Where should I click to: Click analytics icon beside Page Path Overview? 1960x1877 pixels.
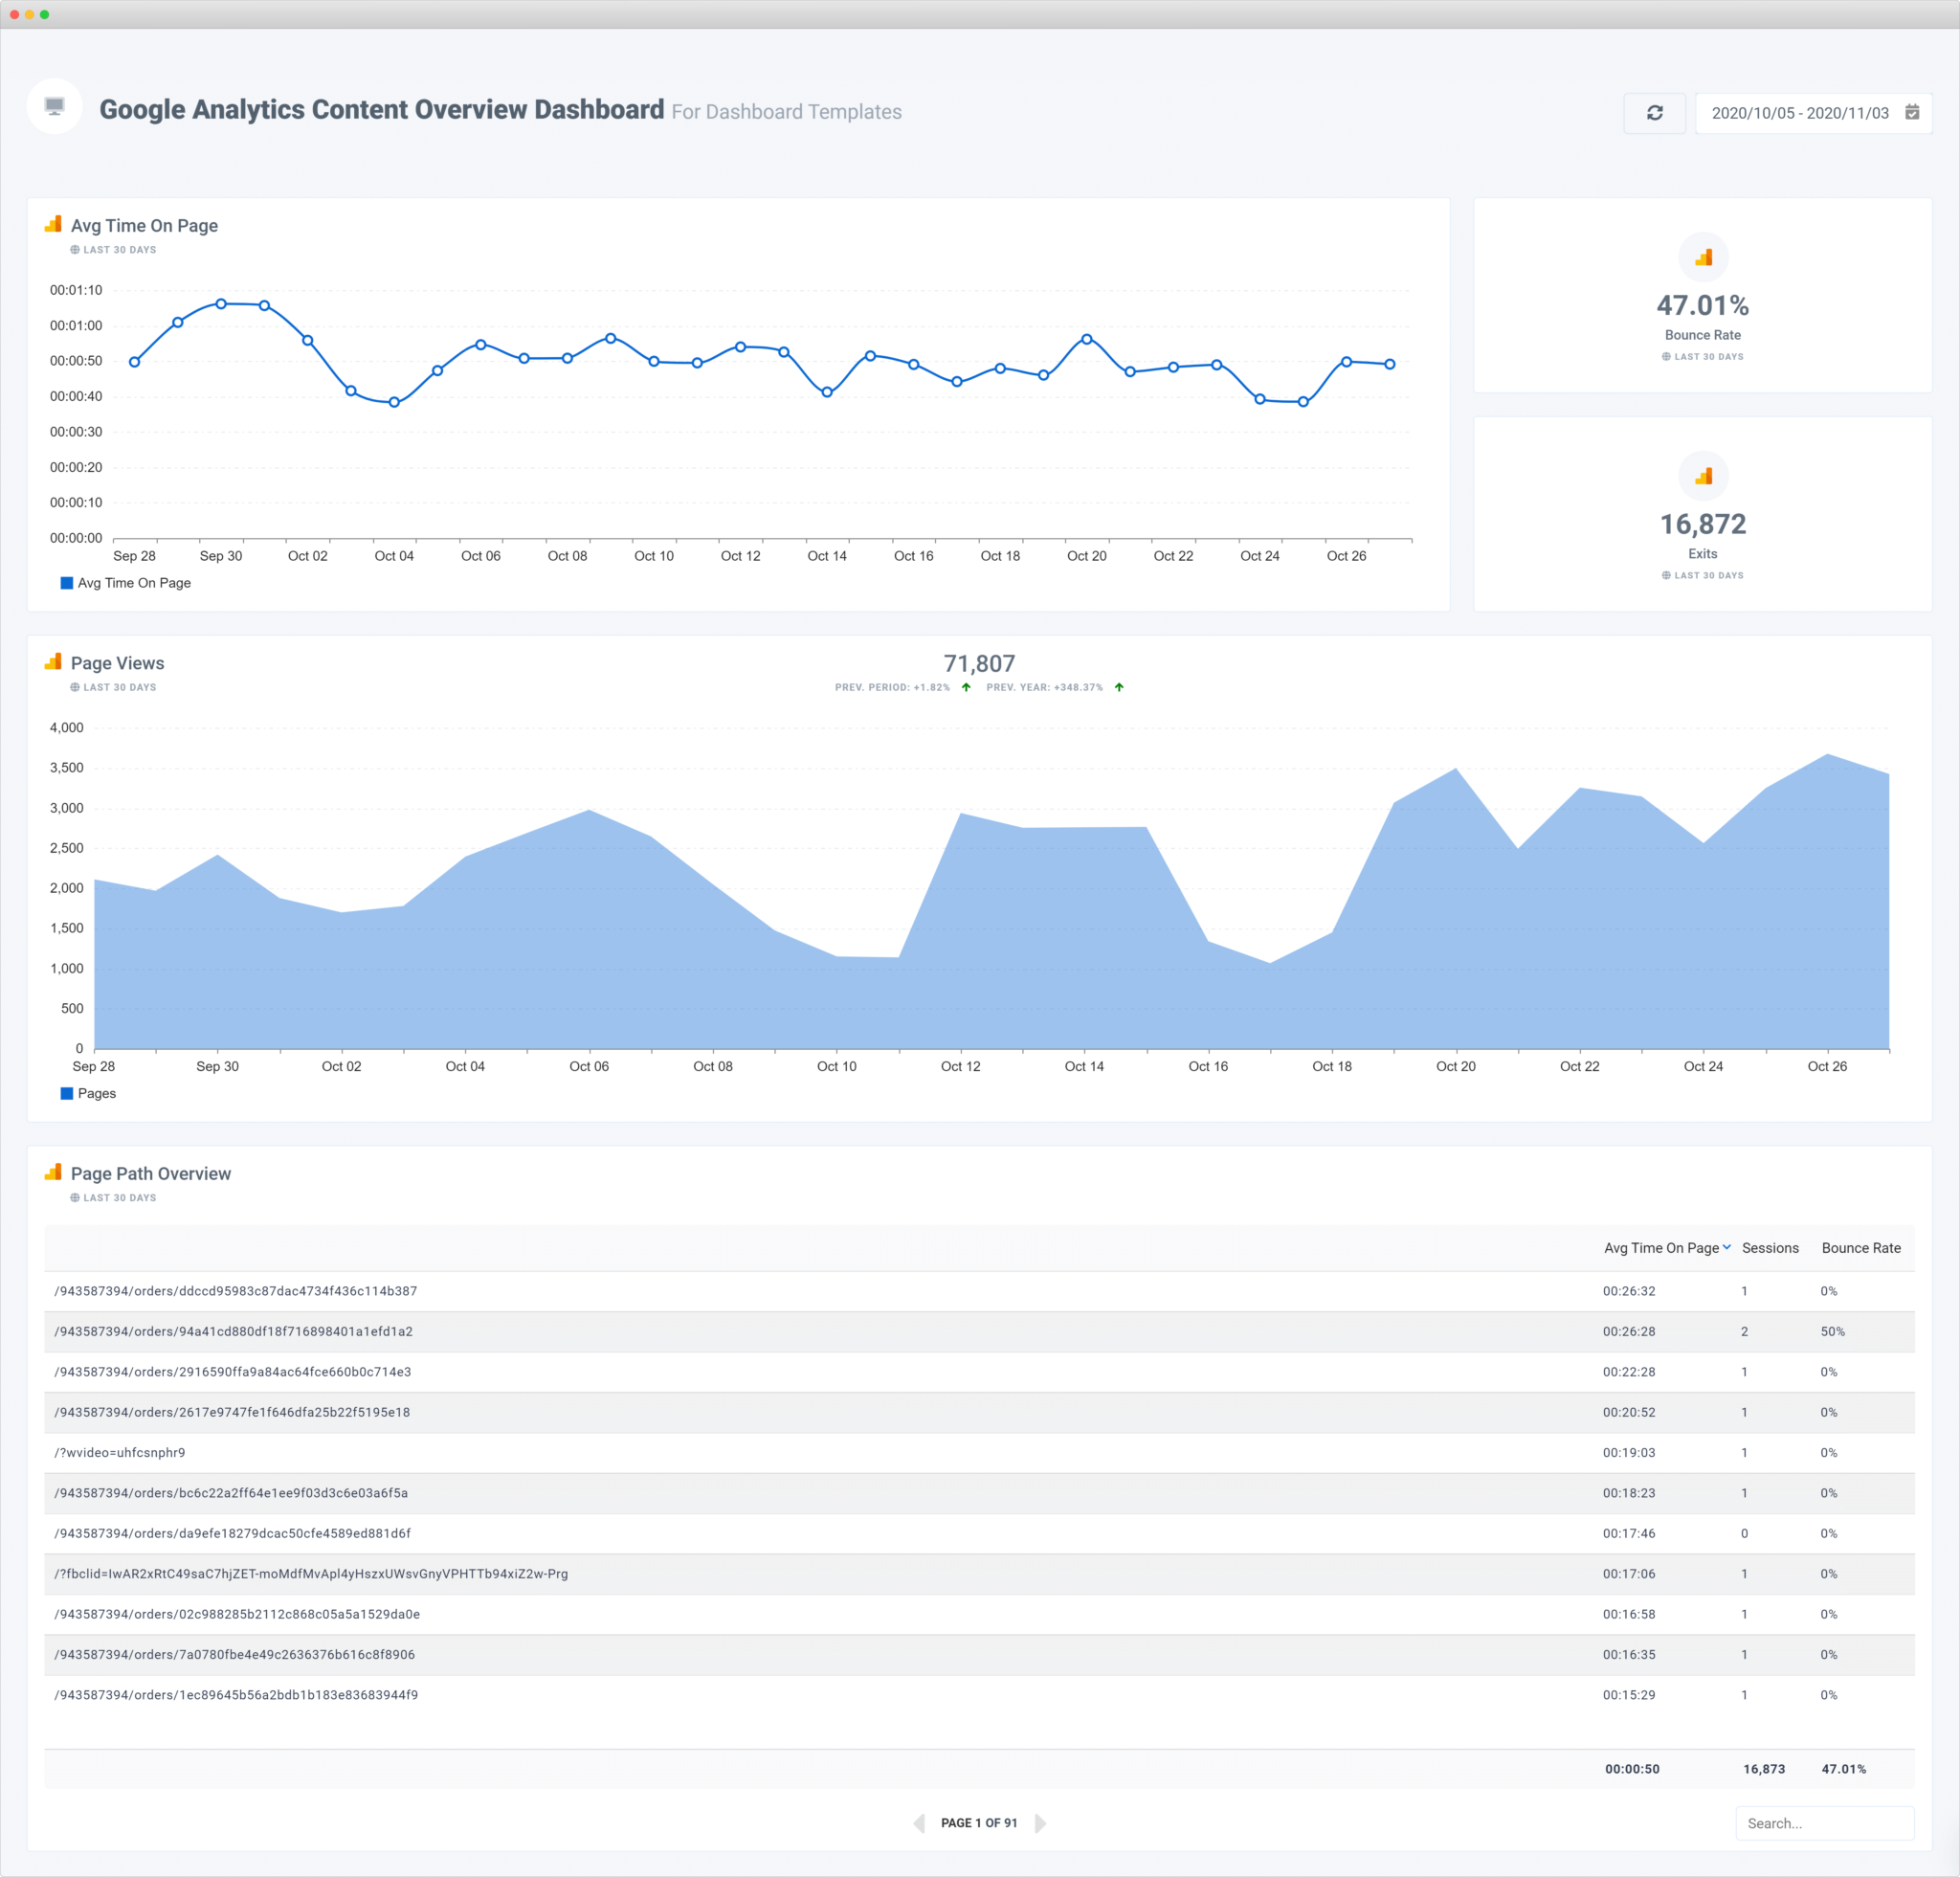[53, 1172]
